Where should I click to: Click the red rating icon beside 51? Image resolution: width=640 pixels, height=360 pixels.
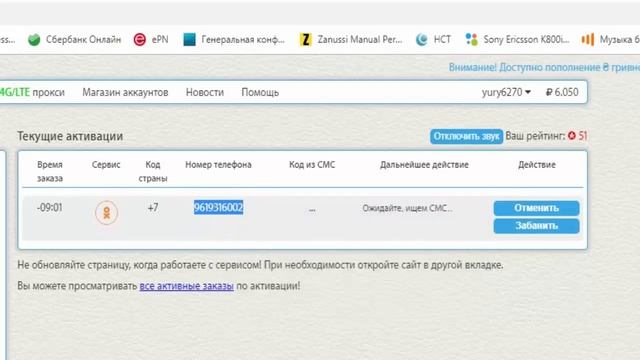[572, 136]
